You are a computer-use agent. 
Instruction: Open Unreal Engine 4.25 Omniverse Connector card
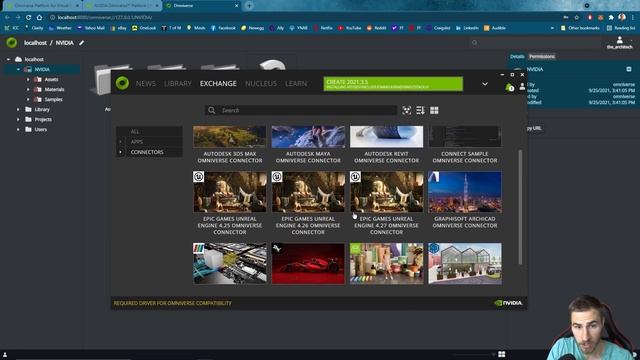point(229,203)
